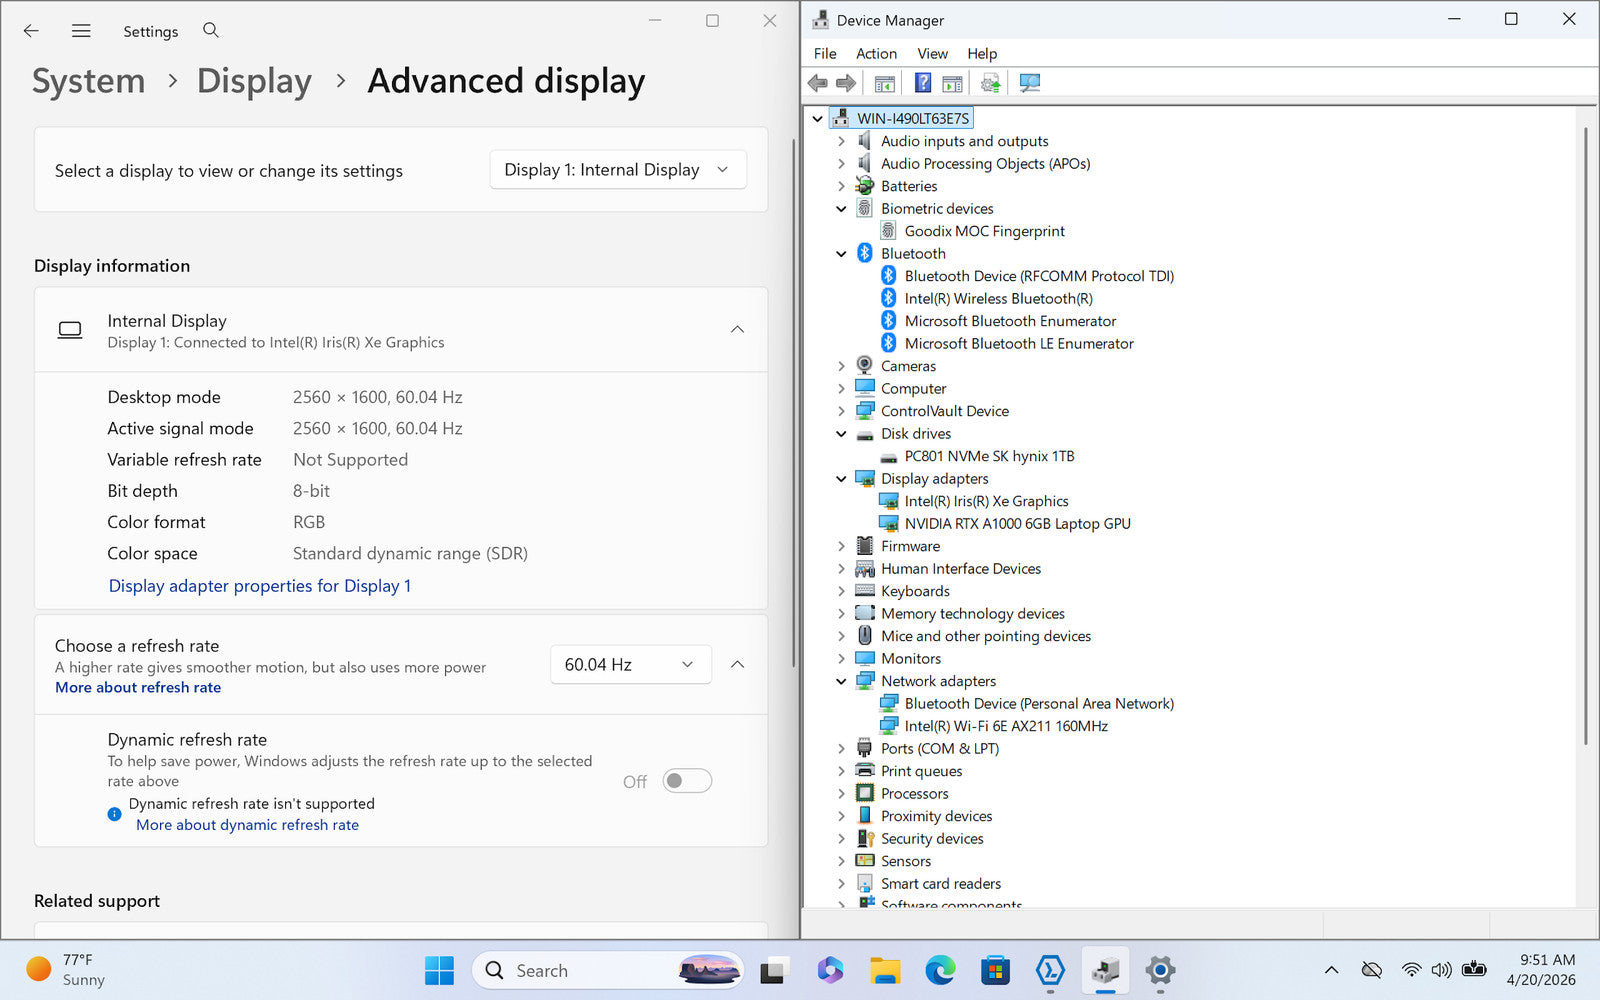Toggle the Dynamic refresh rate switch
The image size is (1600, 1000).
pos(687,781)
